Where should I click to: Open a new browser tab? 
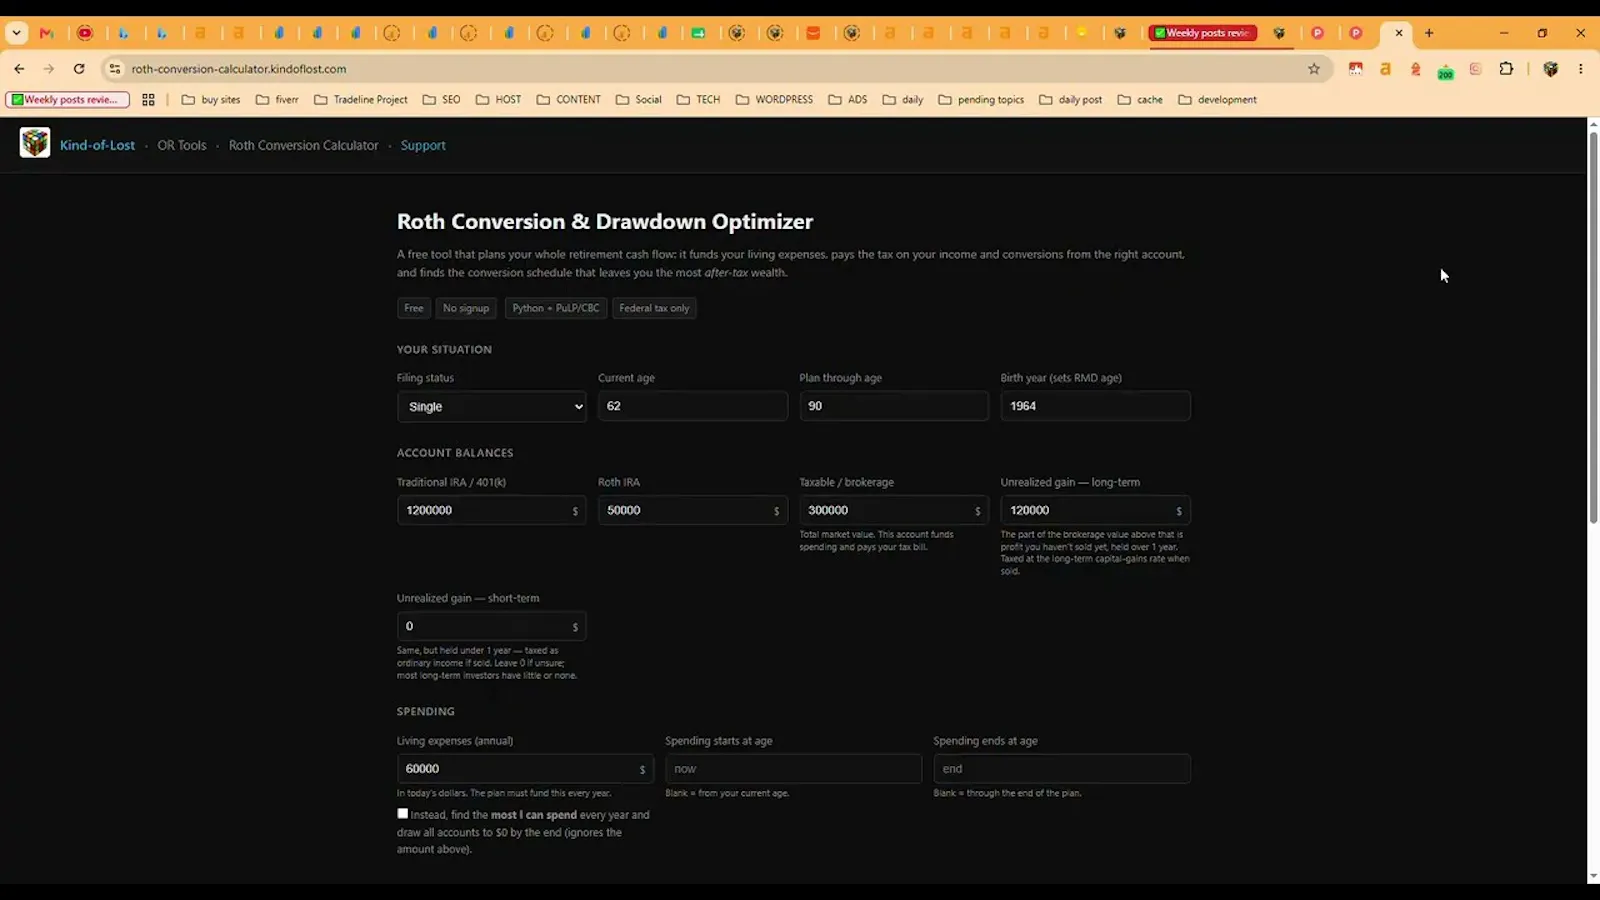coord(1429,33)
